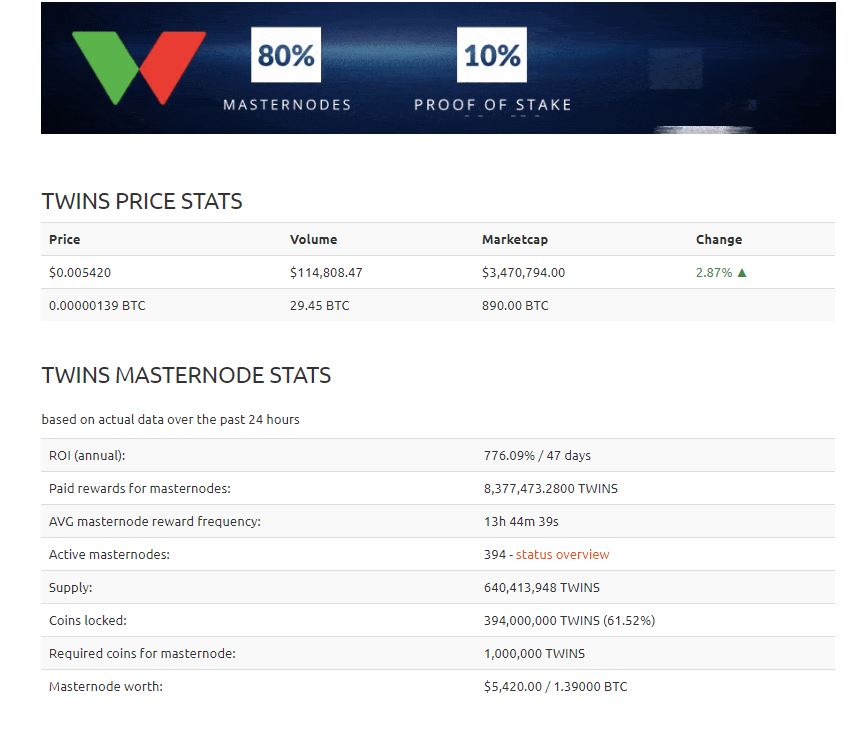Click the green and red TWINS logo
Viewport: 860px width, 735px height.
(x=139, y=67)
